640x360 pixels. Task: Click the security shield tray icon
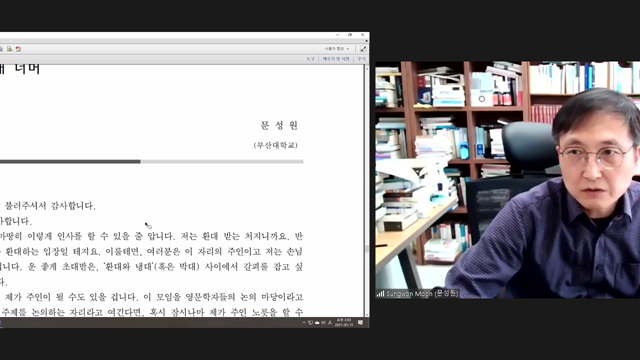tap(311, 323)
